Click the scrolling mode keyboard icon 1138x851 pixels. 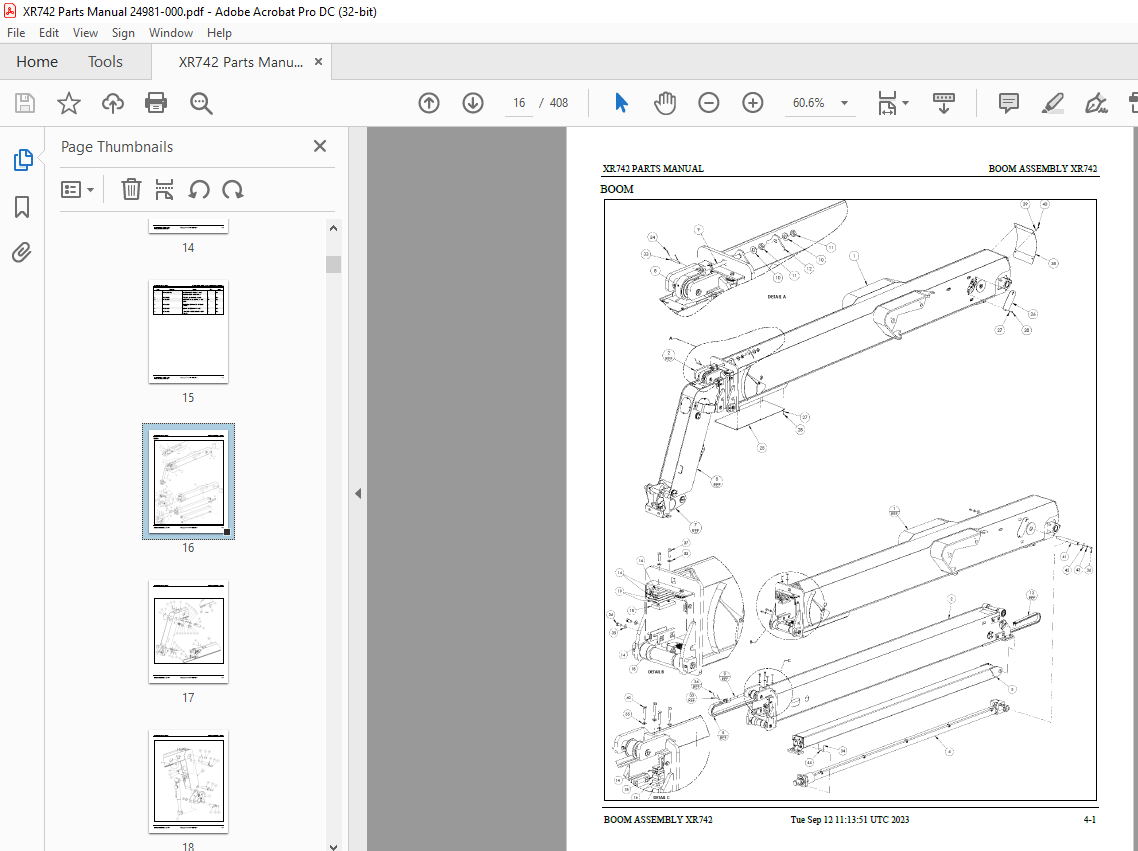(x=943, y=103)
